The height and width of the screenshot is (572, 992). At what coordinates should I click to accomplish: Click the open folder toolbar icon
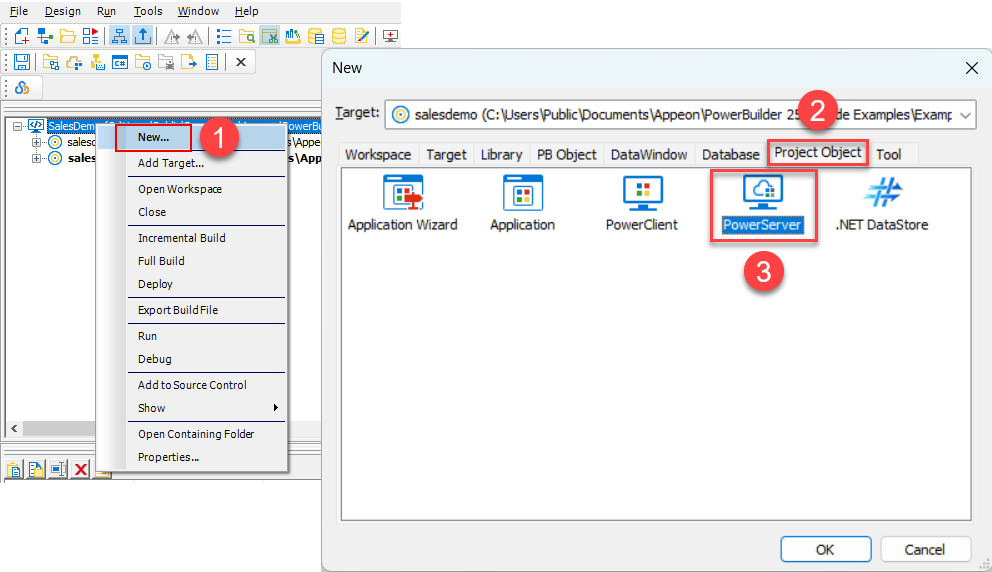67,36
